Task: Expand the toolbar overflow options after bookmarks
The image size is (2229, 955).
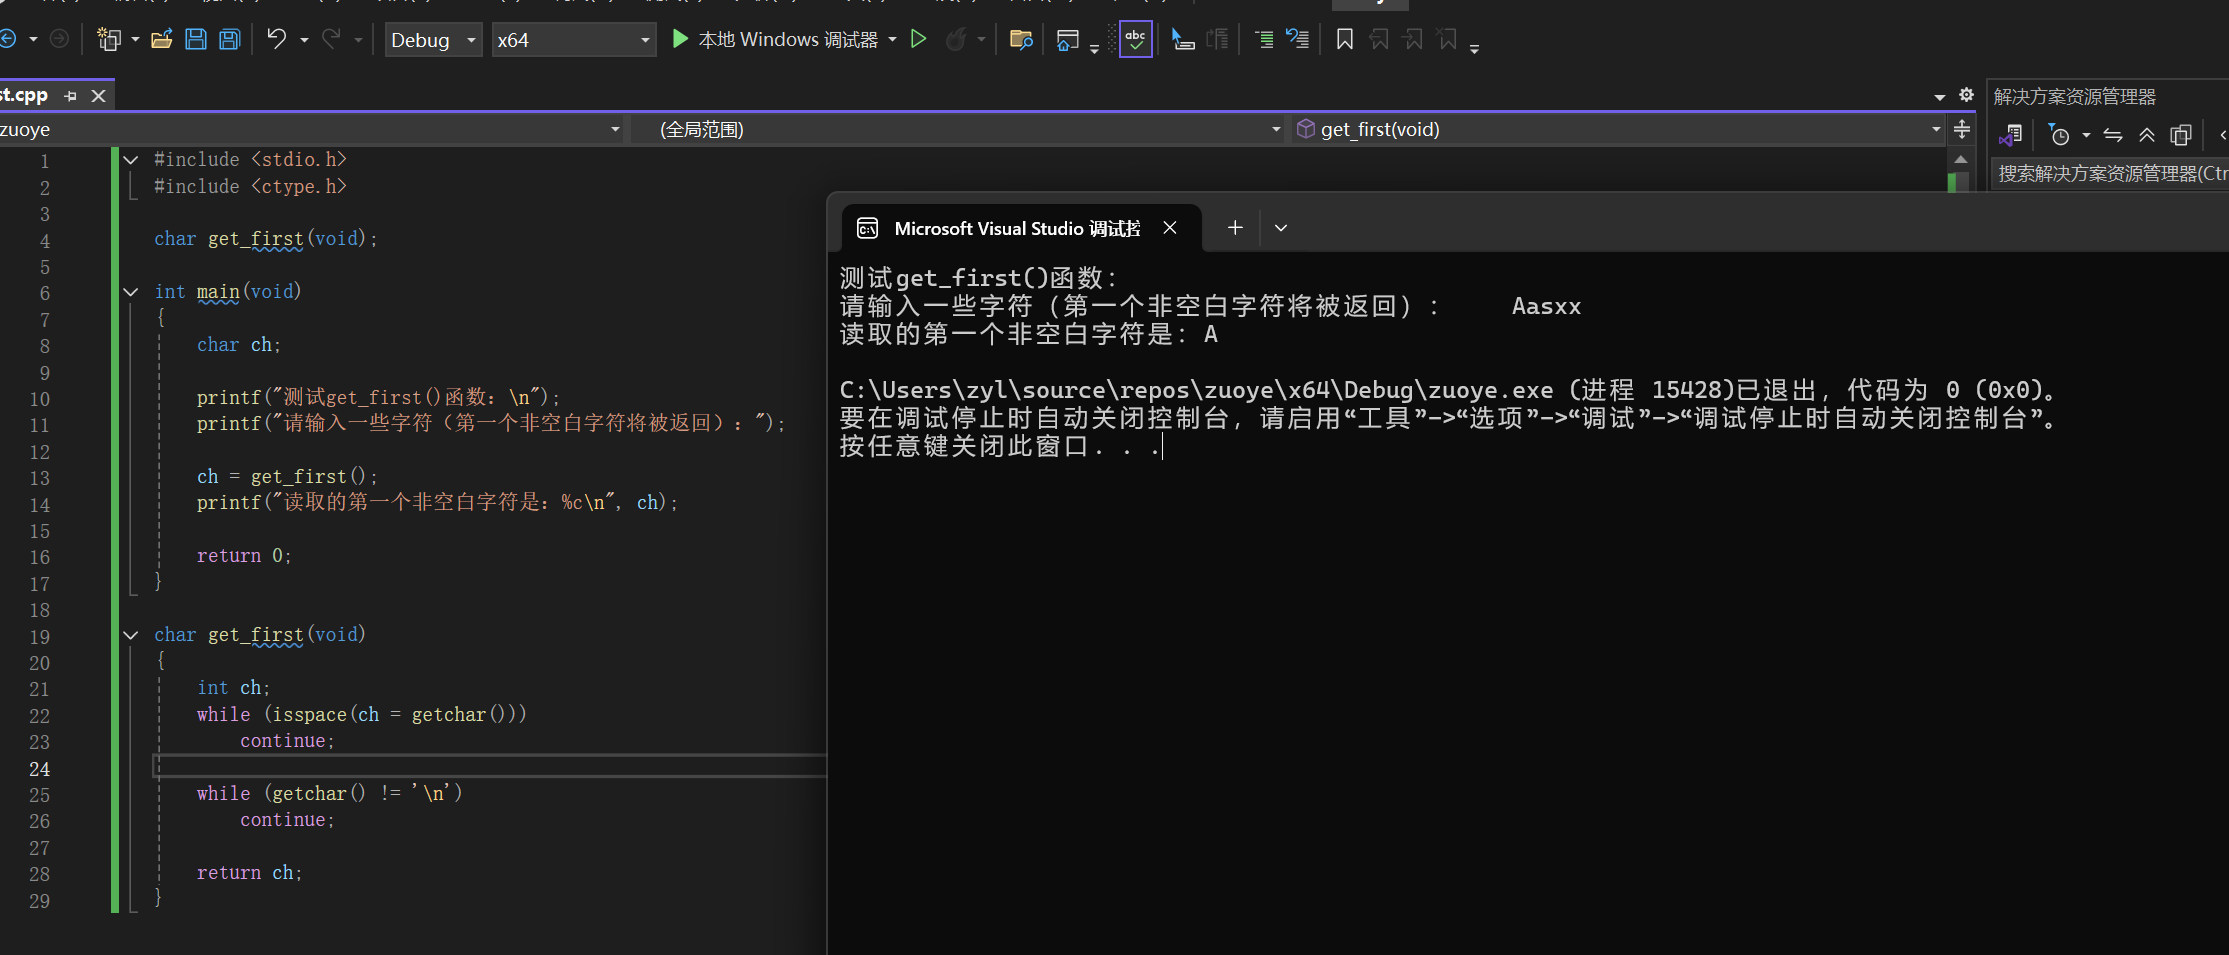Action: [1474, 47]
